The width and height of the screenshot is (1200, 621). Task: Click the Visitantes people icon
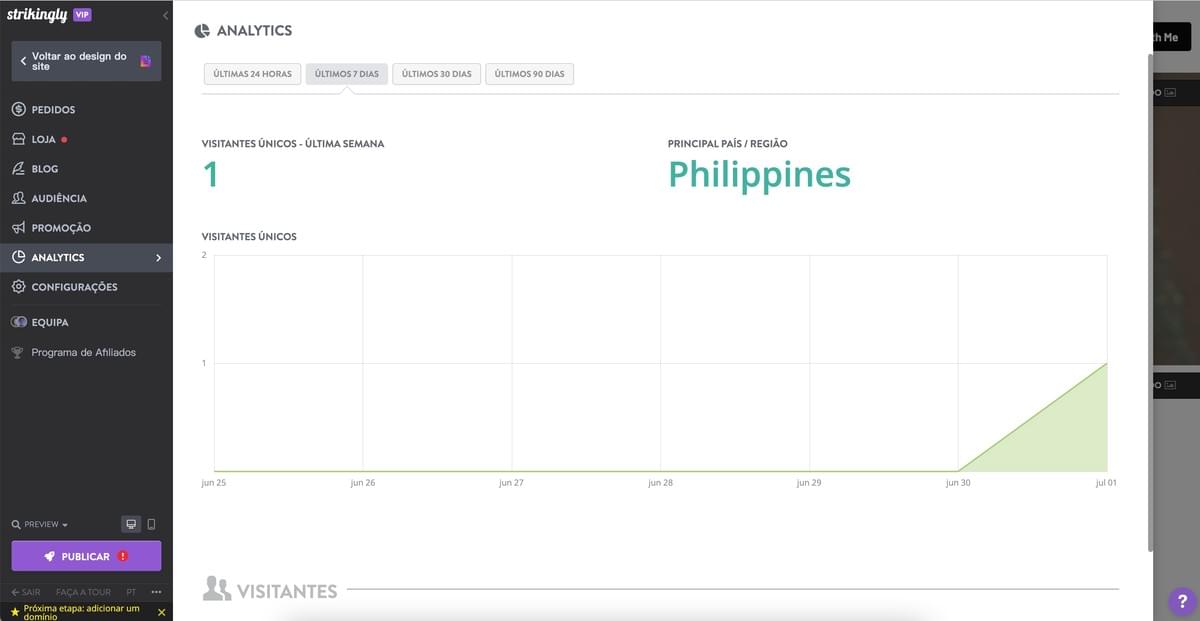(x=217, y=589)
